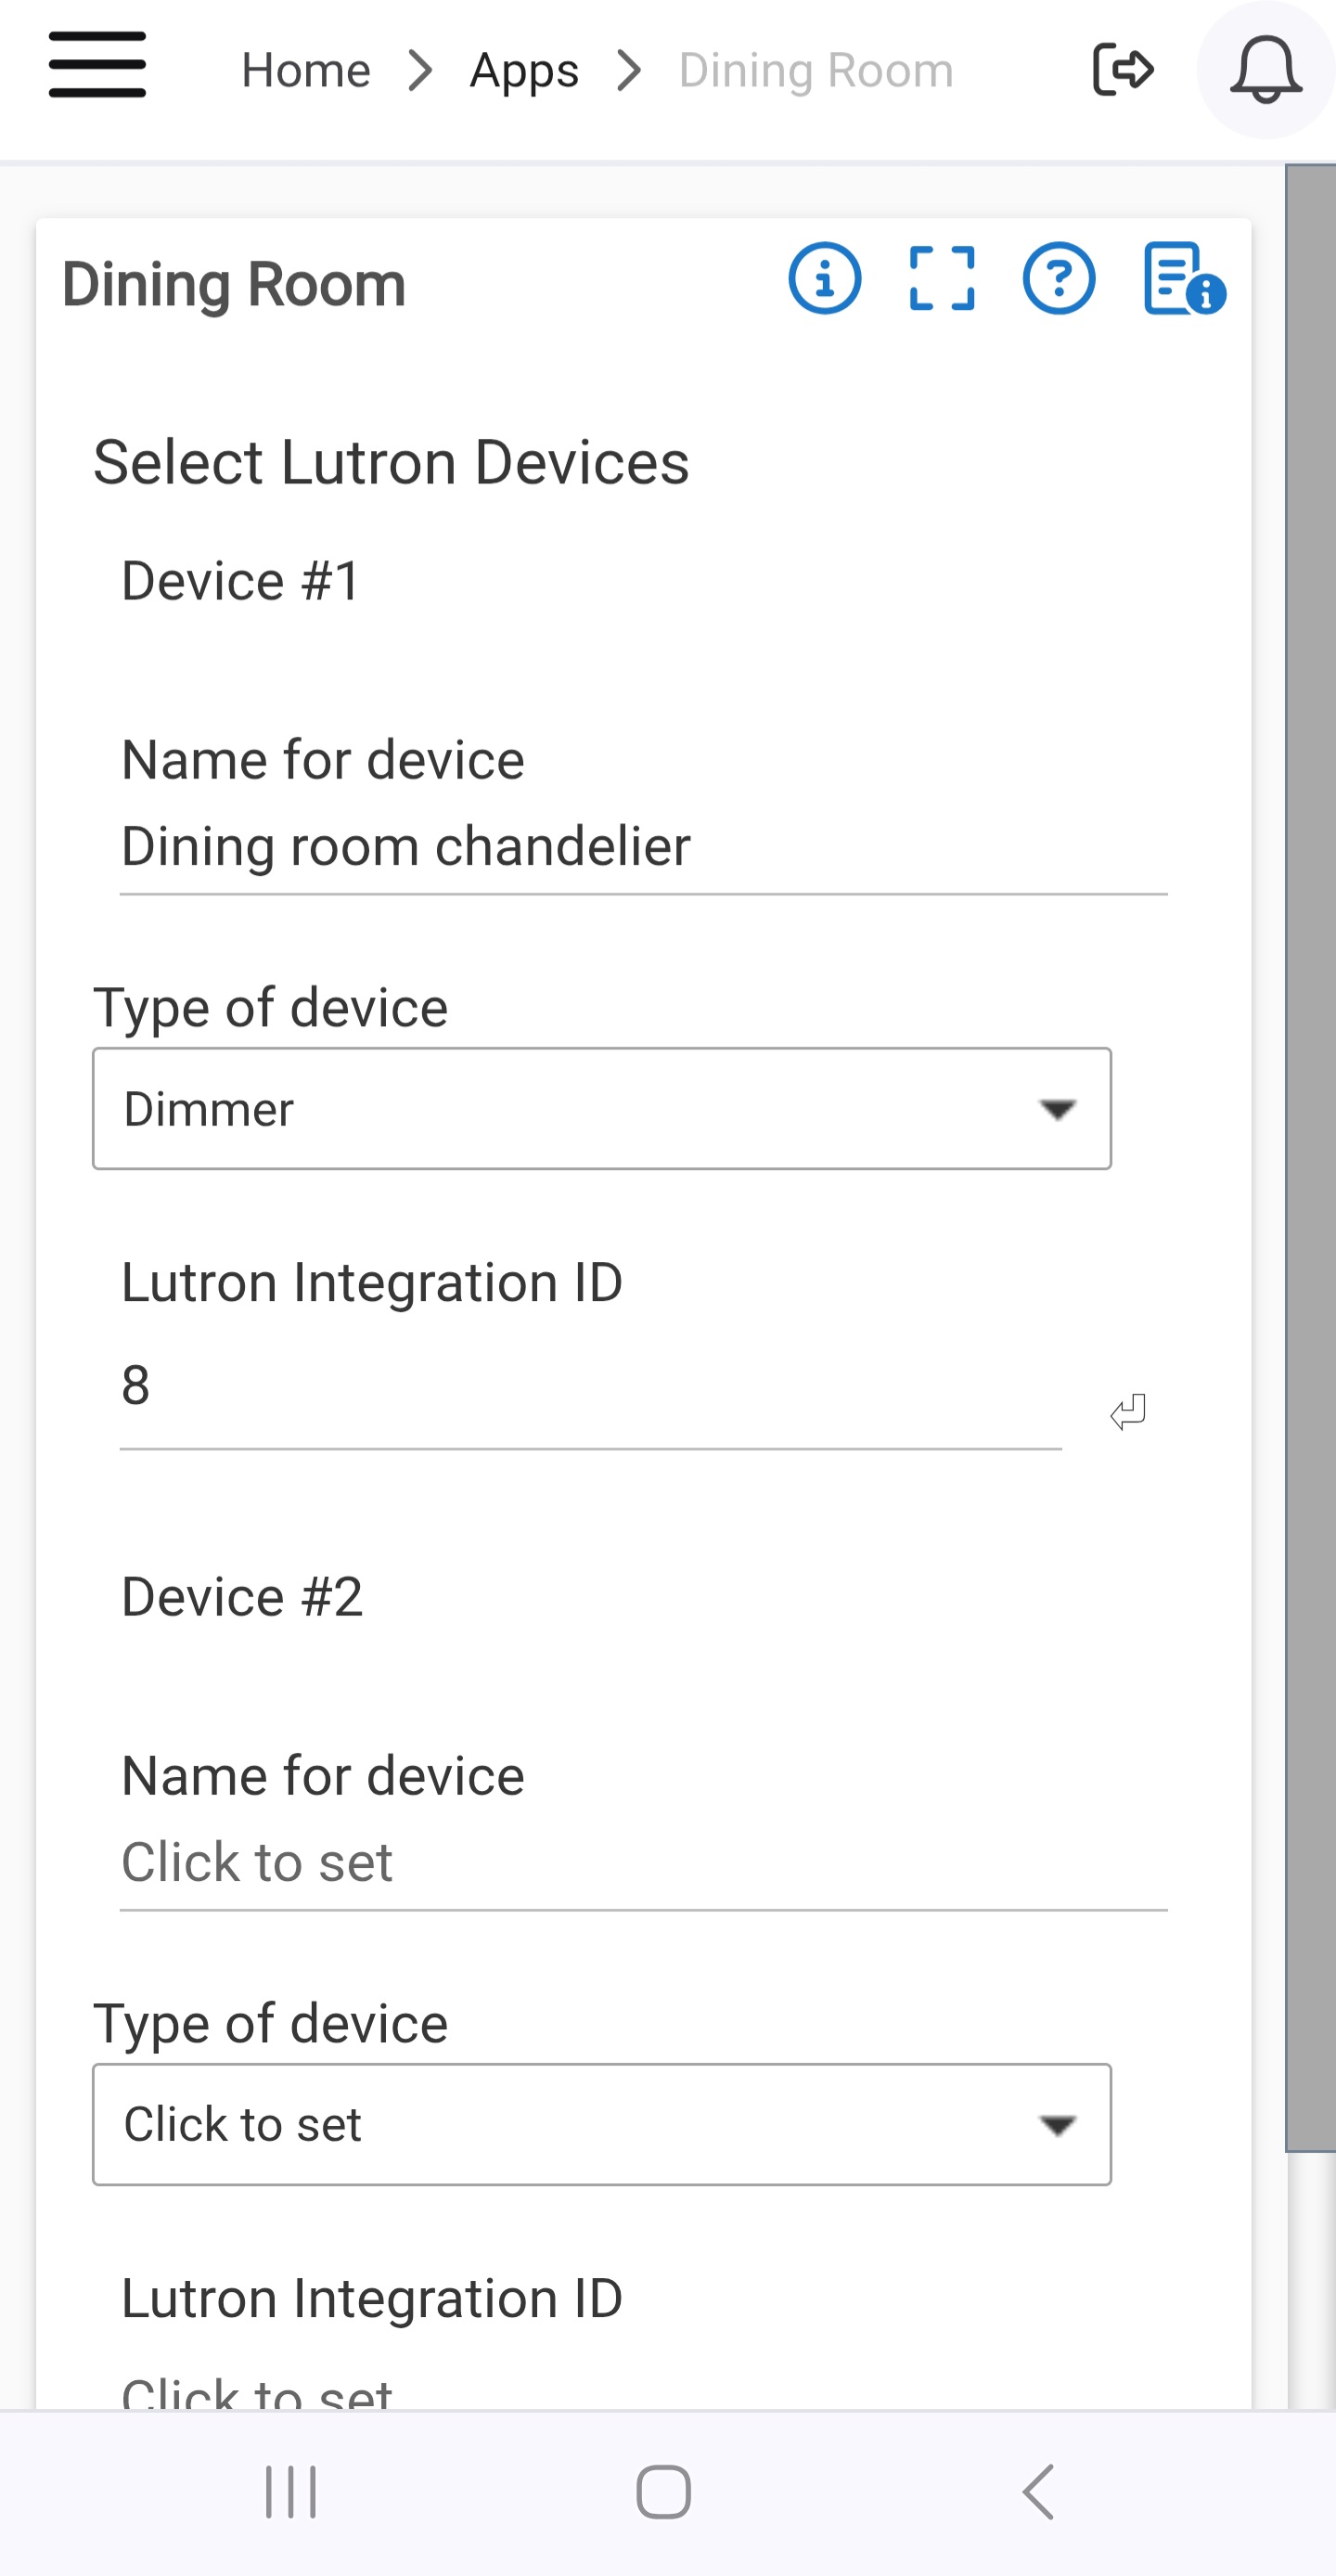Select the Dining Room breadcrumb item
Image resolution: width=1336 pixels, height=2576 pixels.
click(x=816, y=70)
